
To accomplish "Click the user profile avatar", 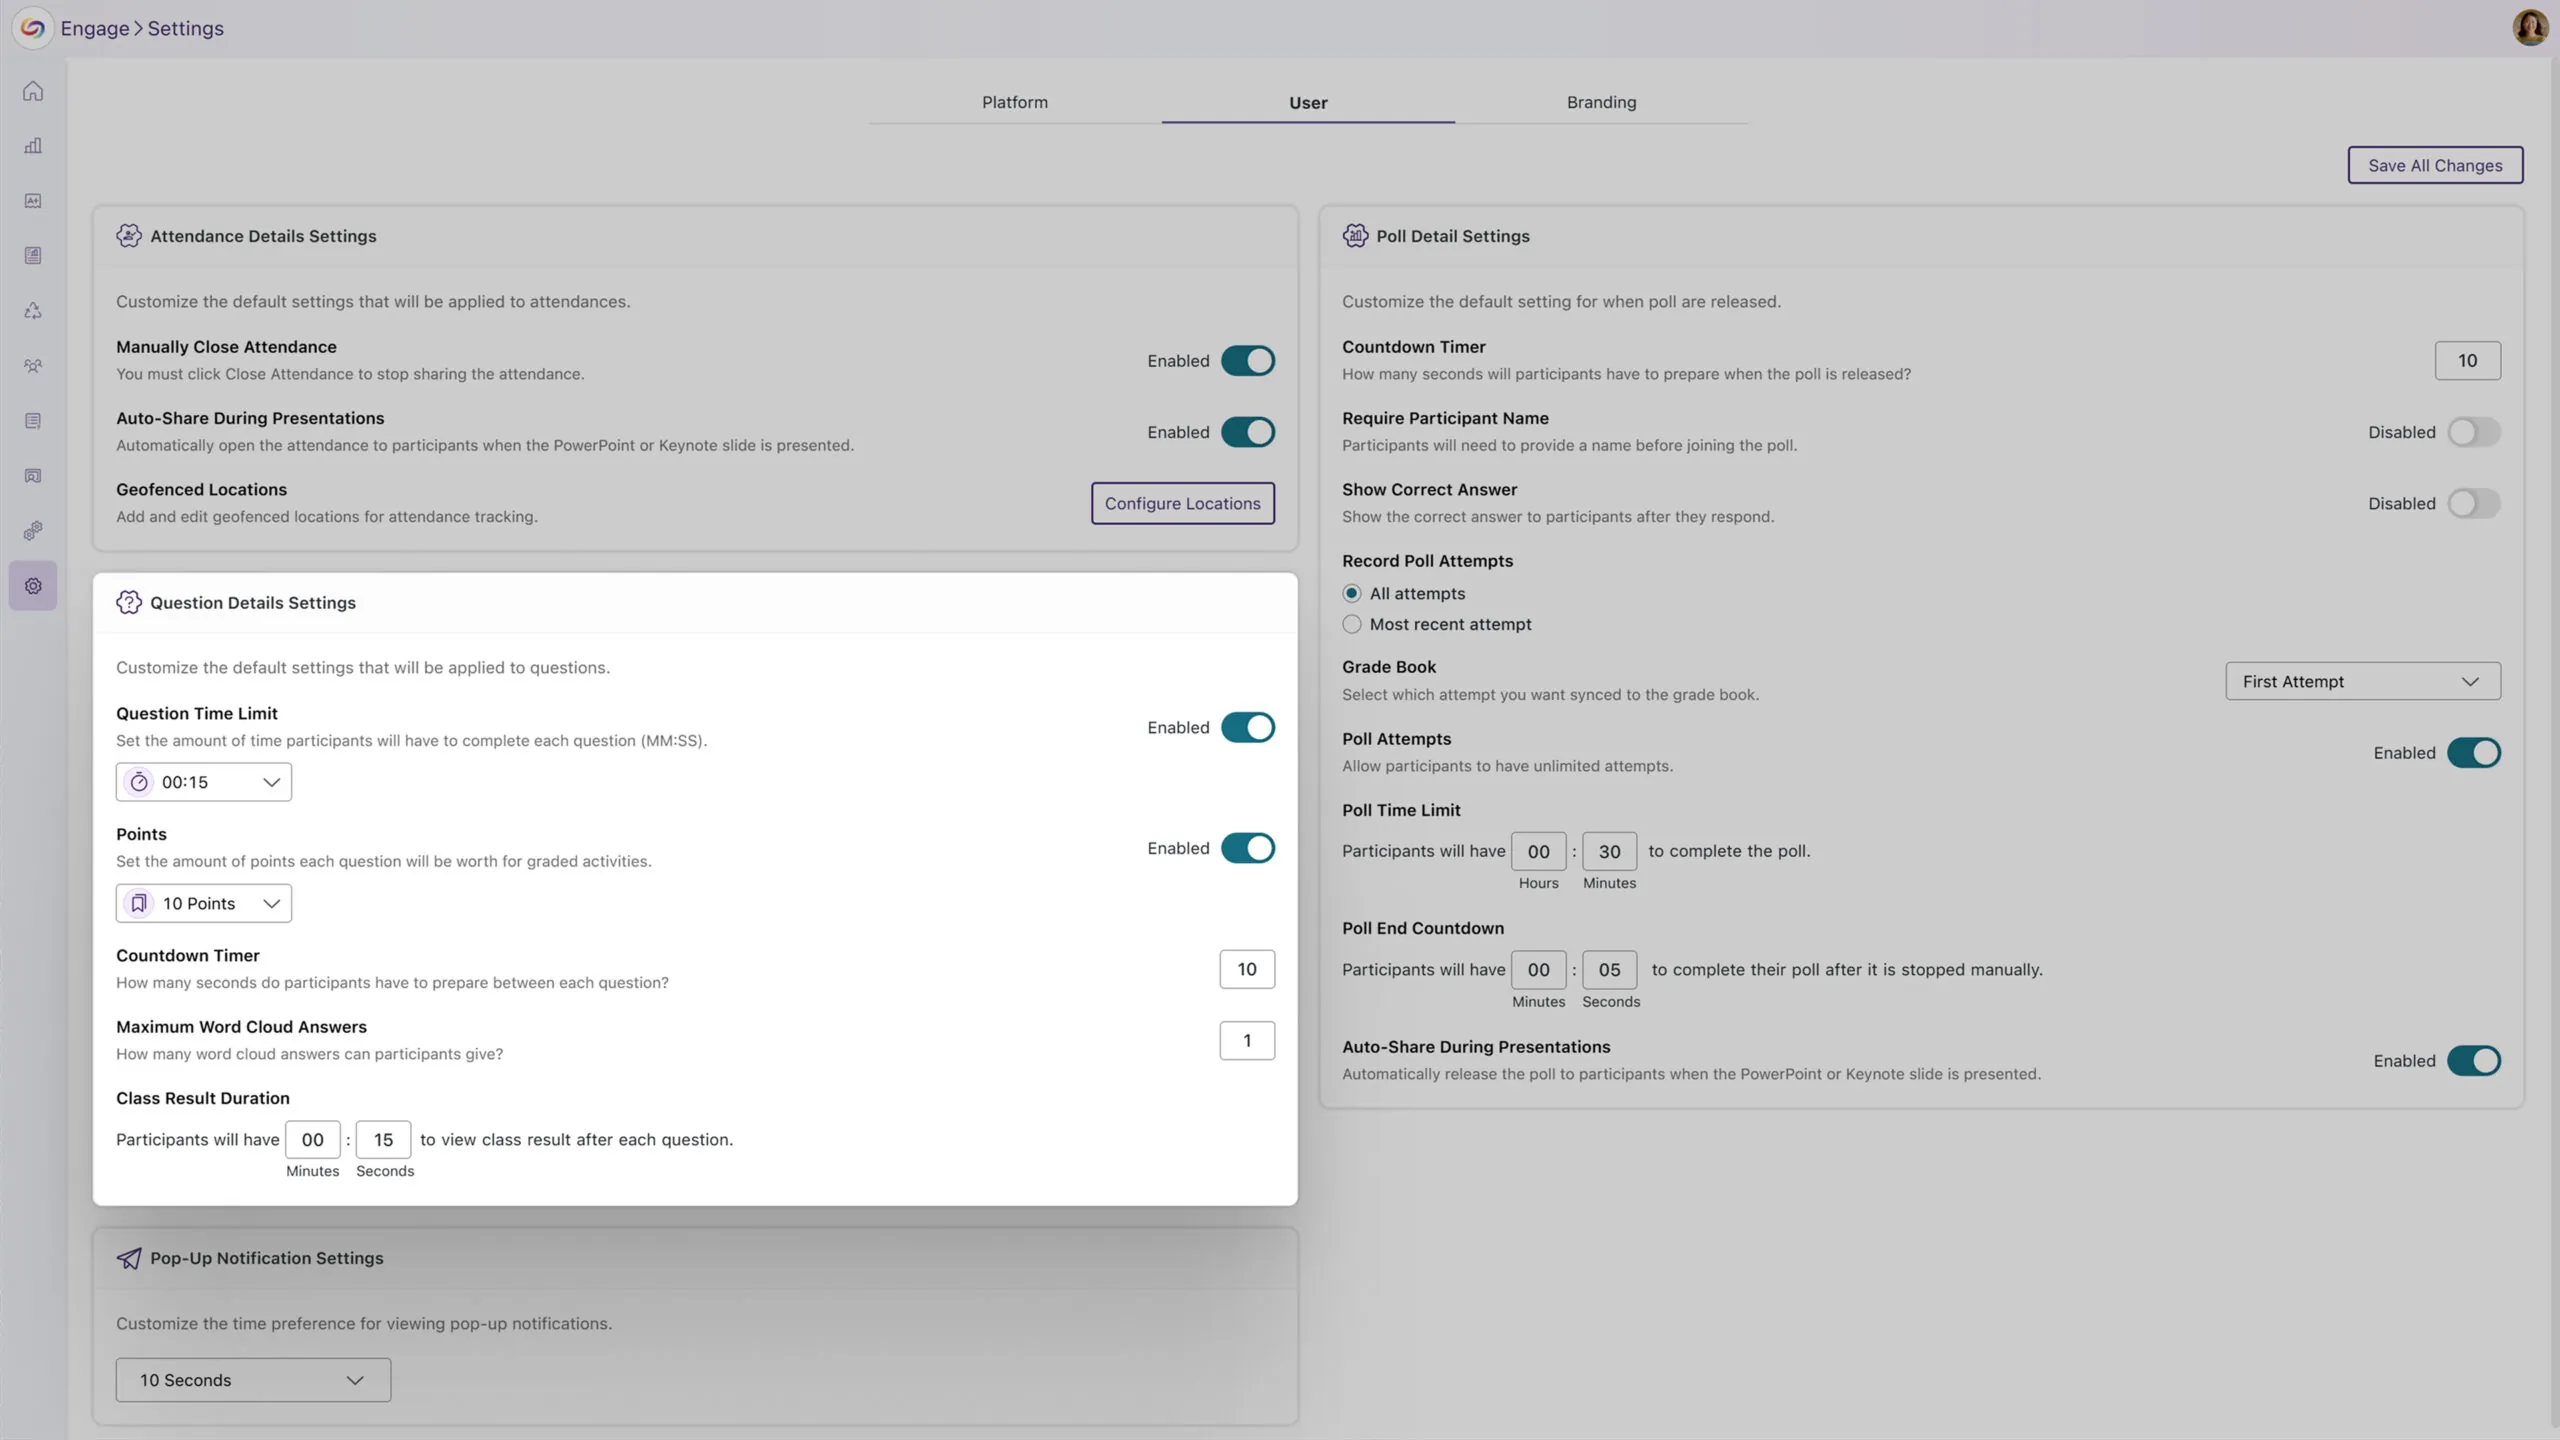I will point(2529,27).
